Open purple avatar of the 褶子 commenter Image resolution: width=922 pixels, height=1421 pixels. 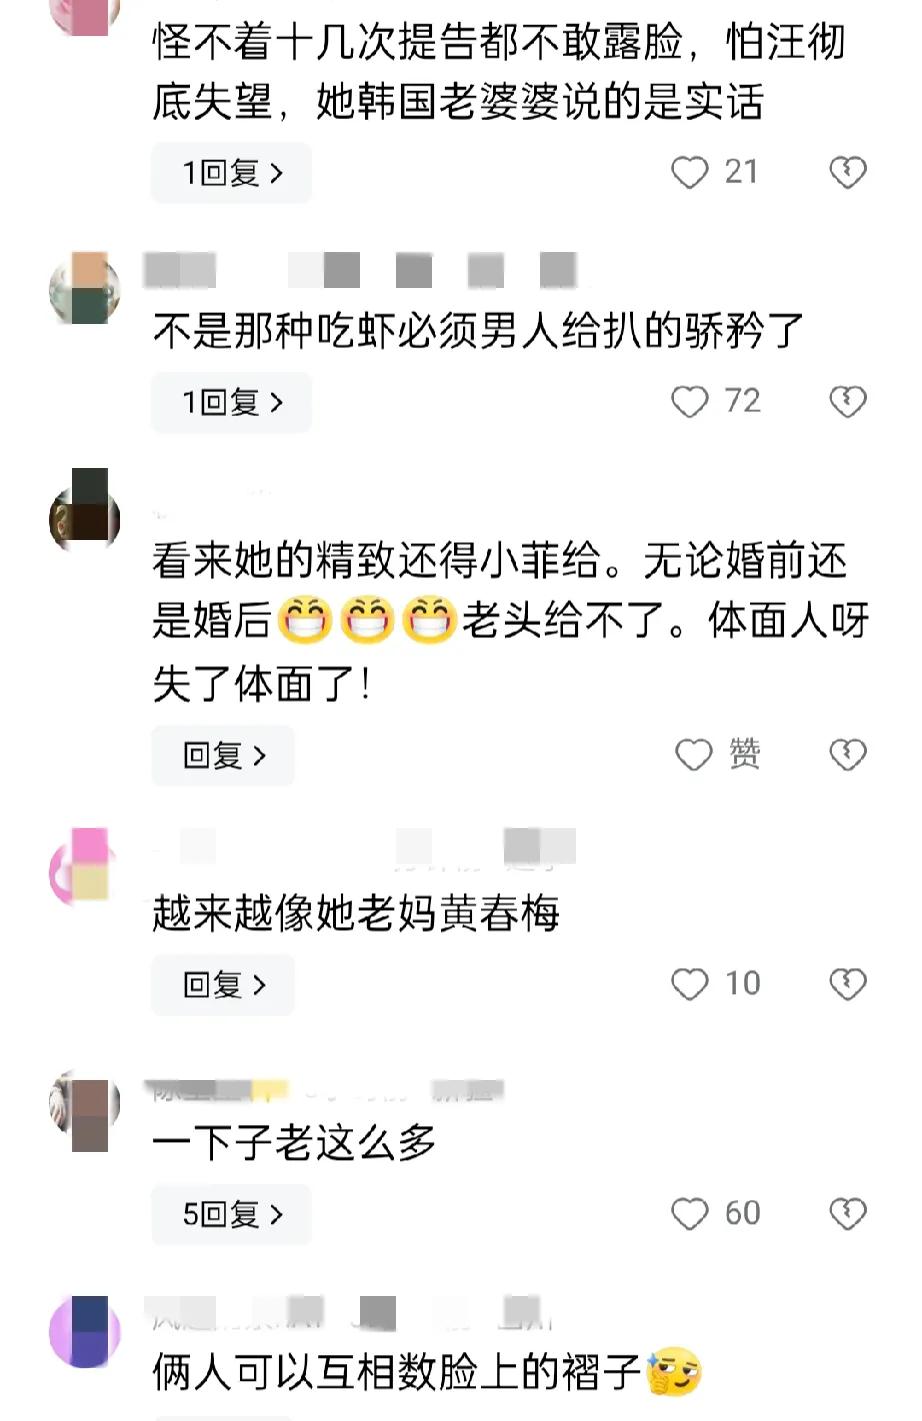85,1331
